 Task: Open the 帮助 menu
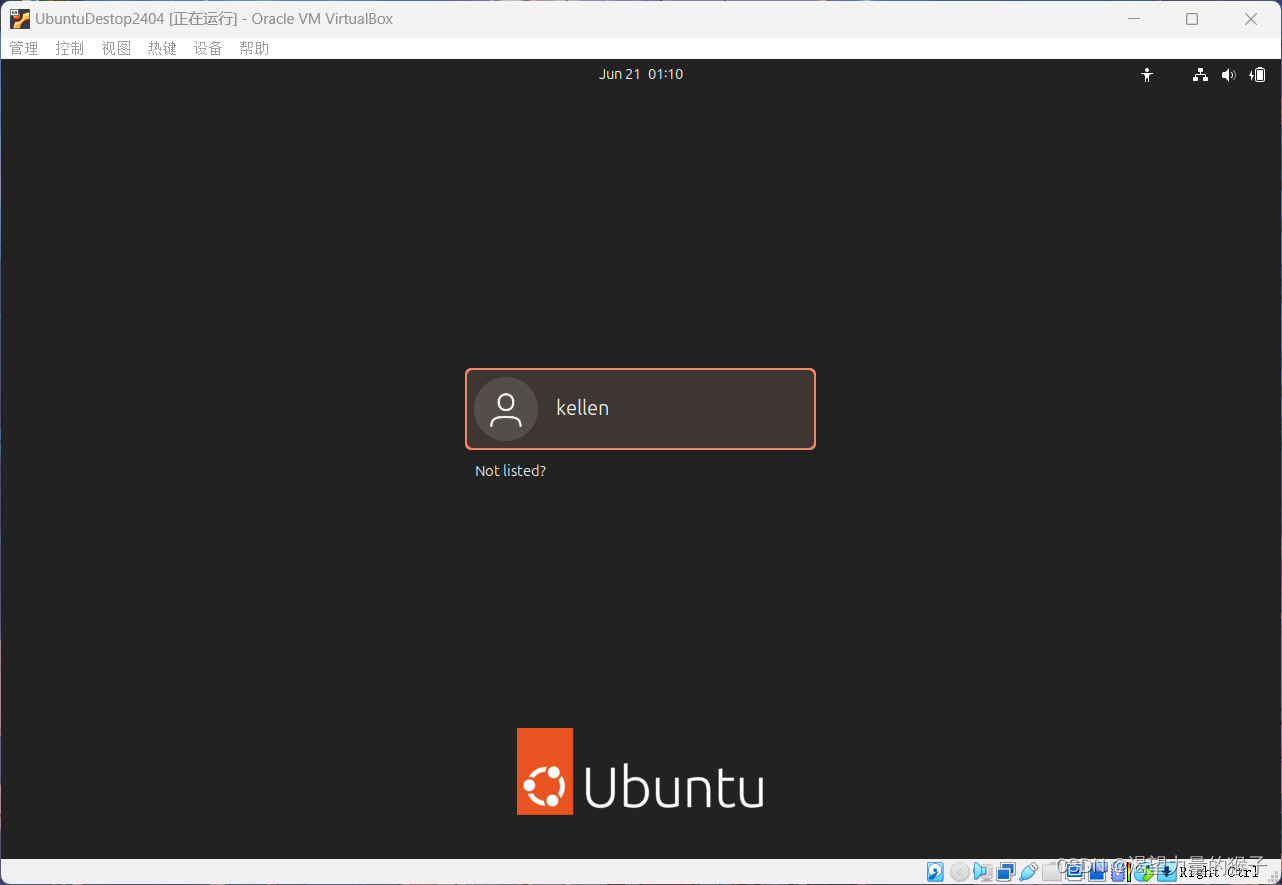(254, 48)
